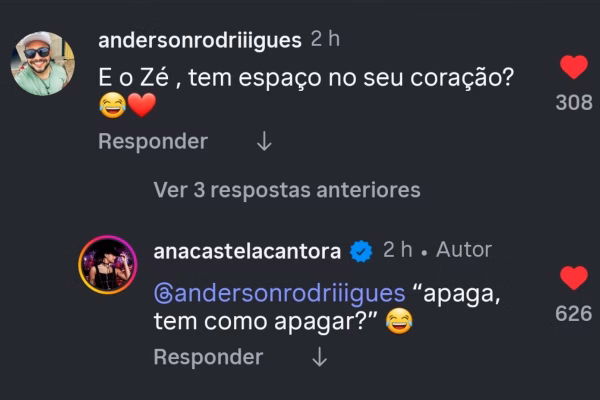Click the 2 h timestamp on the first comment
The image size is (600, 400).
[325, 39]
